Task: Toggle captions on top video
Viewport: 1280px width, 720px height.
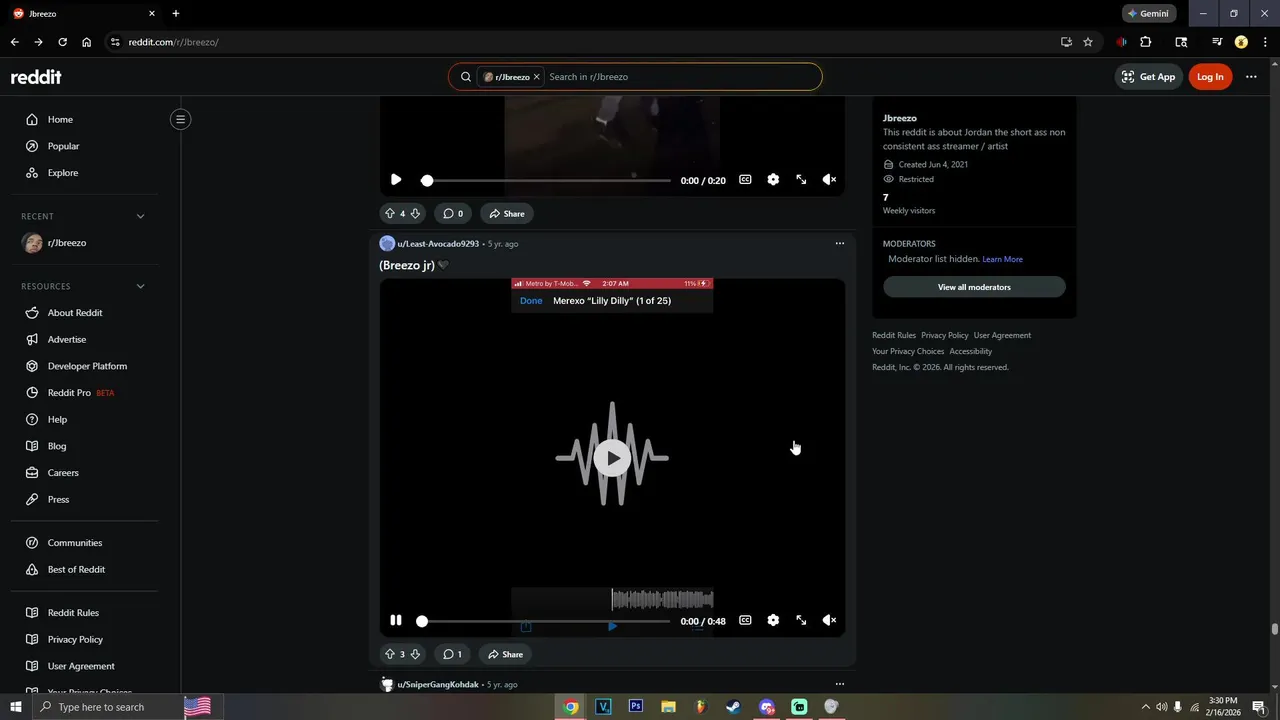Action: tap(745, 180)
